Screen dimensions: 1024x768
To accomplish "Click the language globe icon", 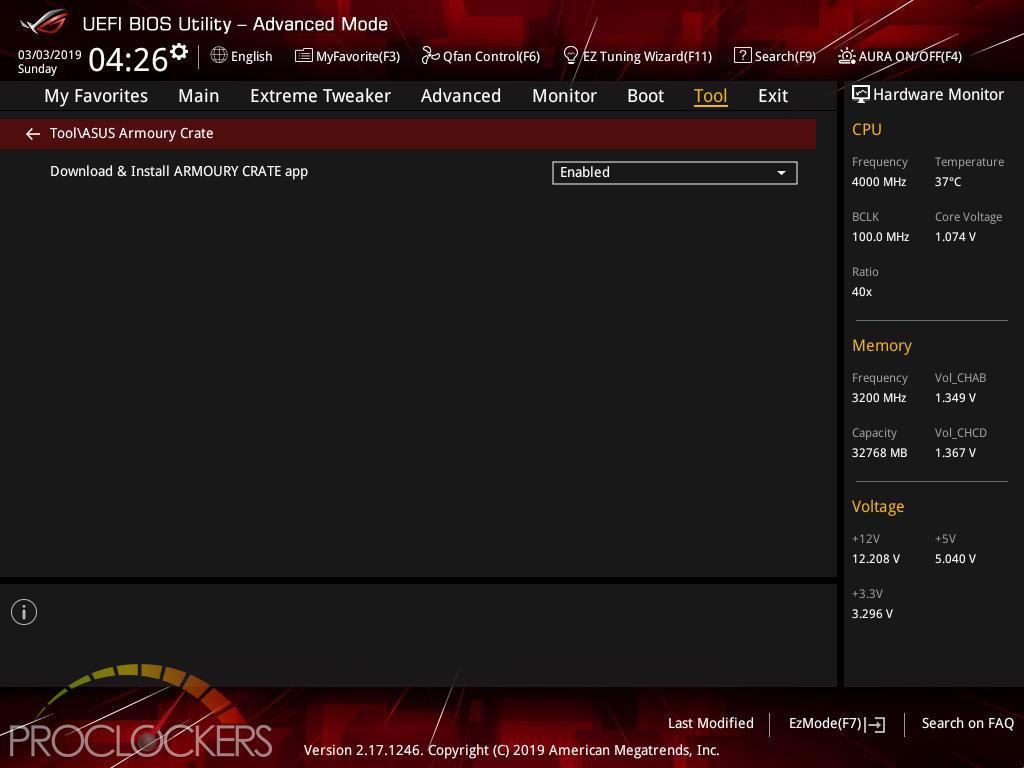I will click(x=219, y=56).
